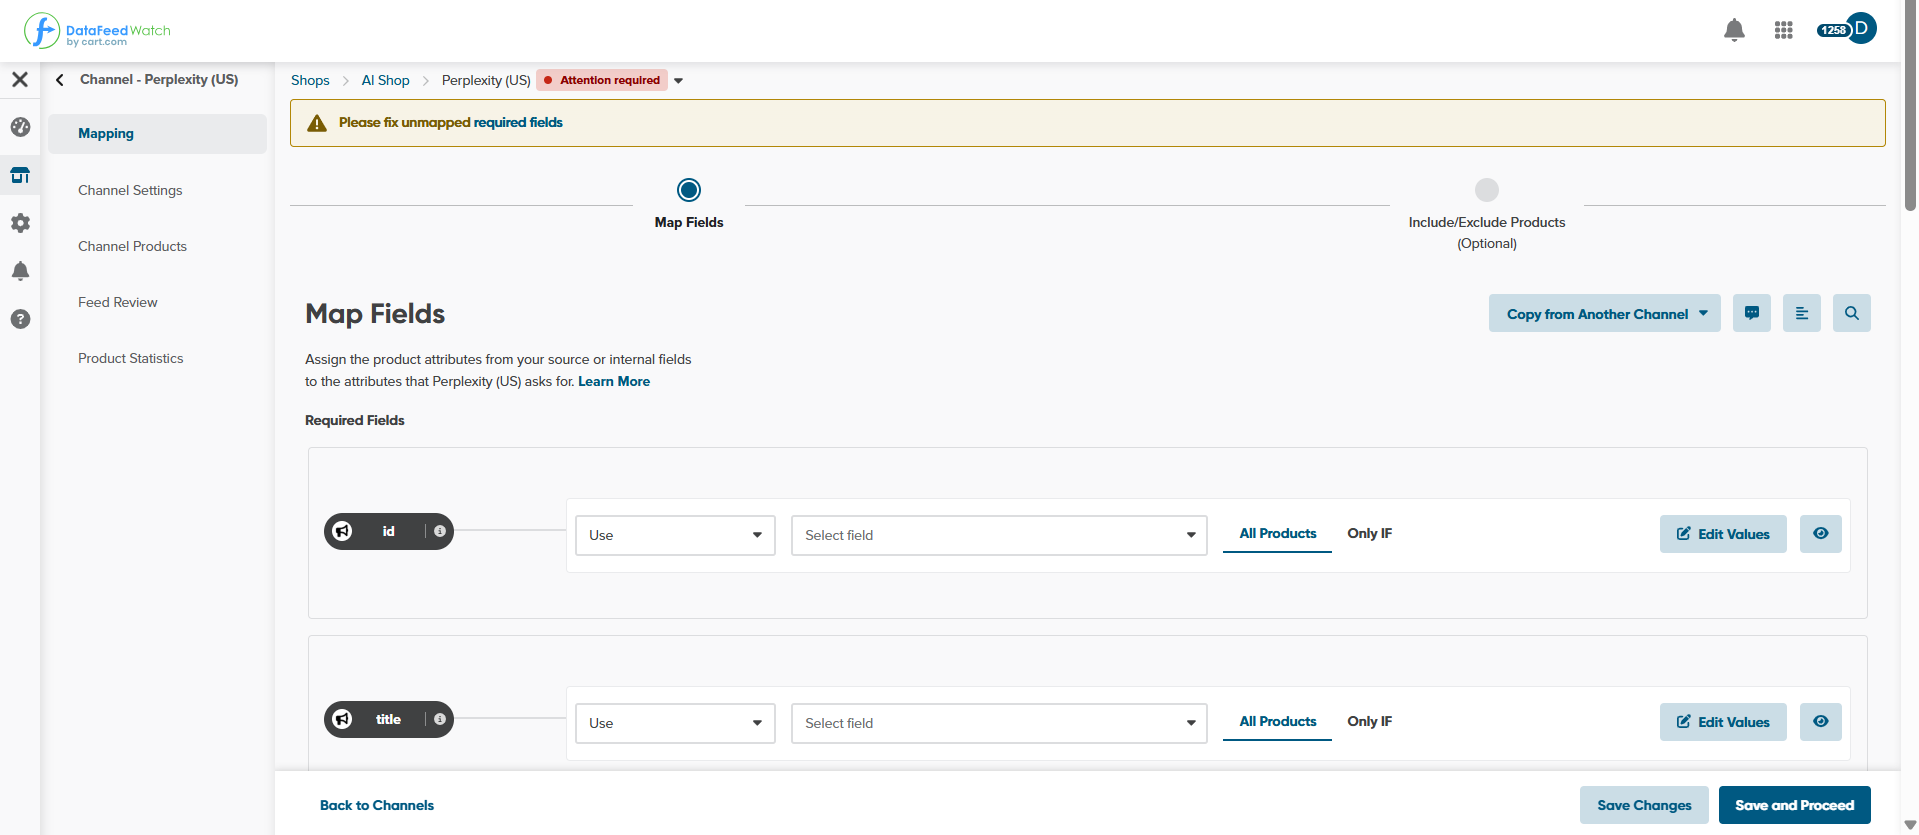Select the Only IF tab for title
This screenshot has height=835, width=1919.
click(x=1369, y=722)
